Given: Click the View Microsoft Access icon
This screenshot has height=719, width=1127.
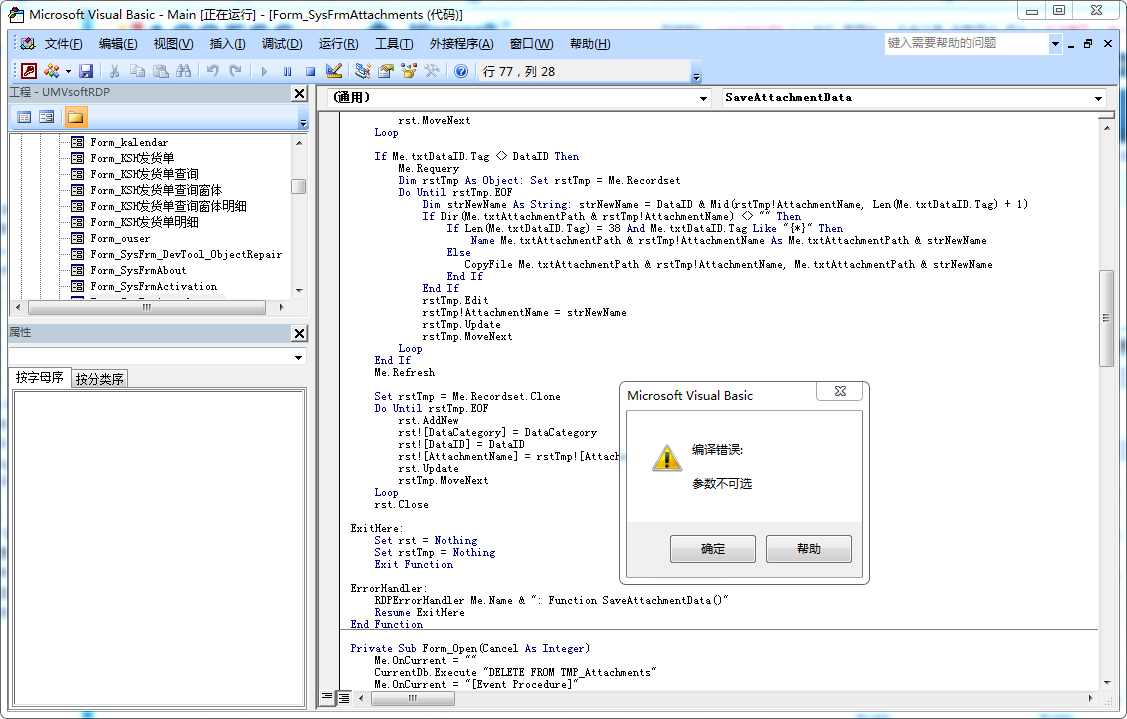Looking at the screenshot, I should 29,71.
